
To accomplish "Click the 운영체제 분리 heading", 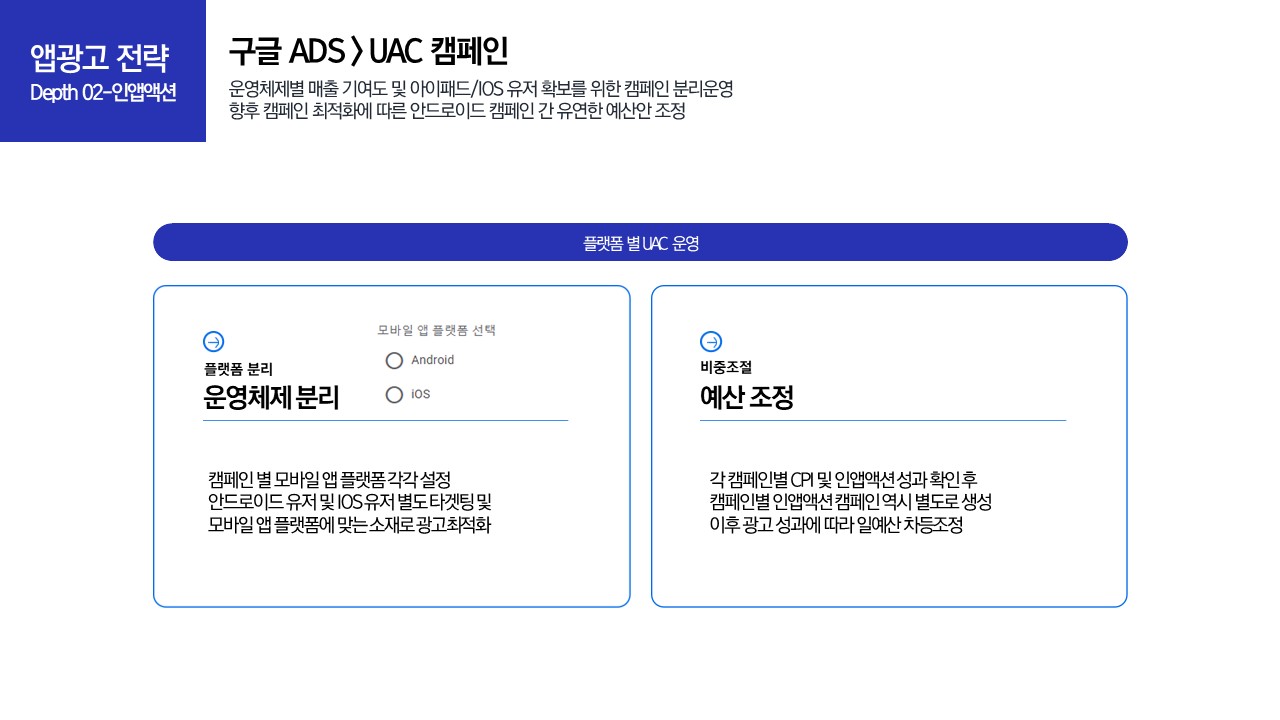I will coord(271,398).
